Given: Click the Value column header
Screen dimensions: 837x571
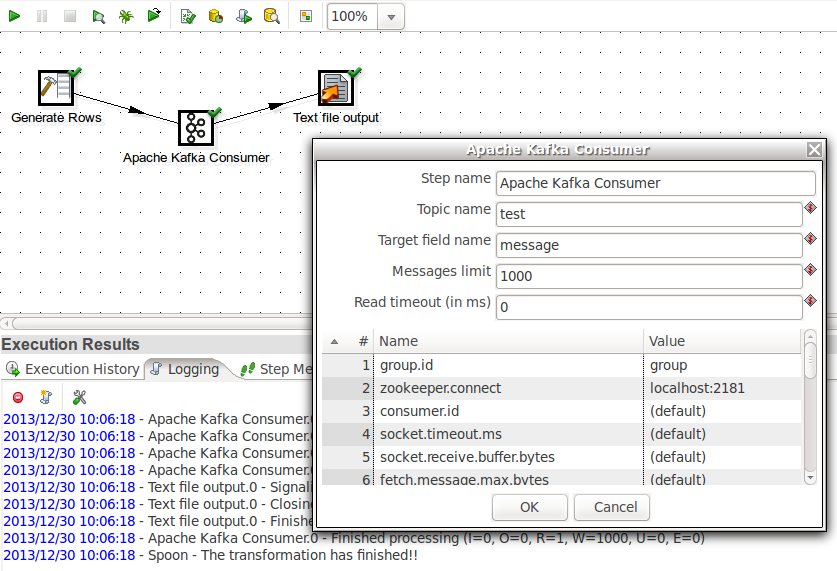Looking at the screenshot, I should 722,341.
